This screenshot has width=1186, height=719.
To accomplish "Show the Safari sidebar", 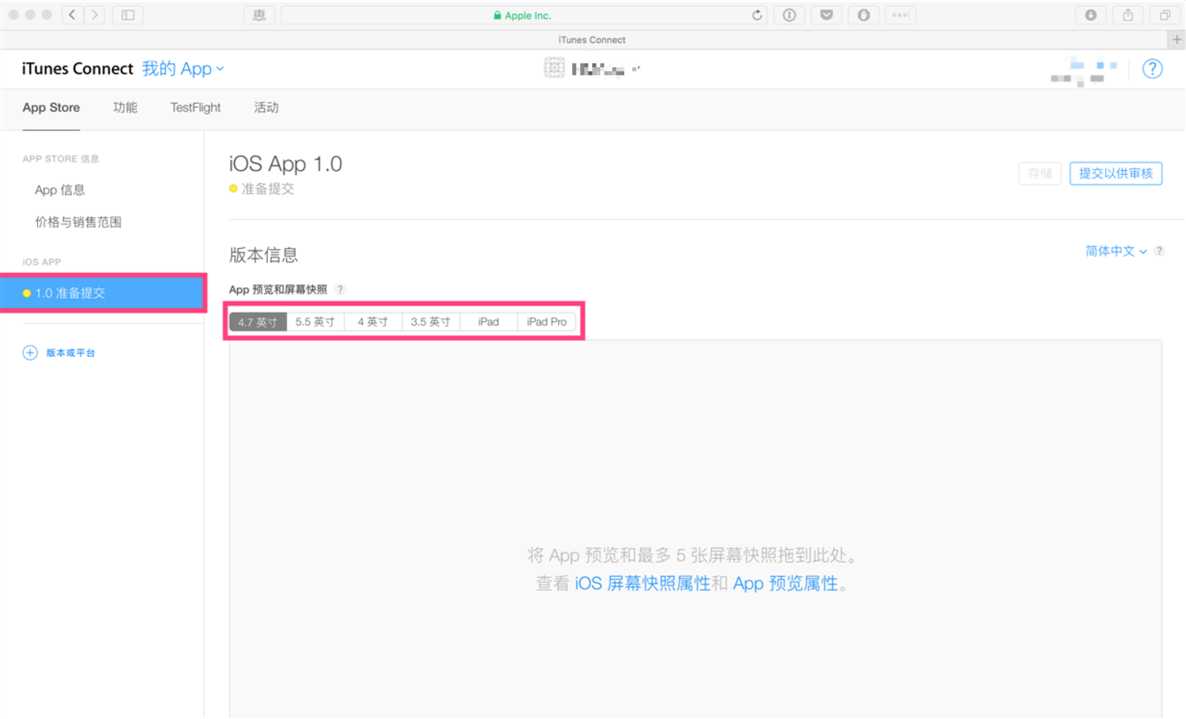I will click(128, 15).
